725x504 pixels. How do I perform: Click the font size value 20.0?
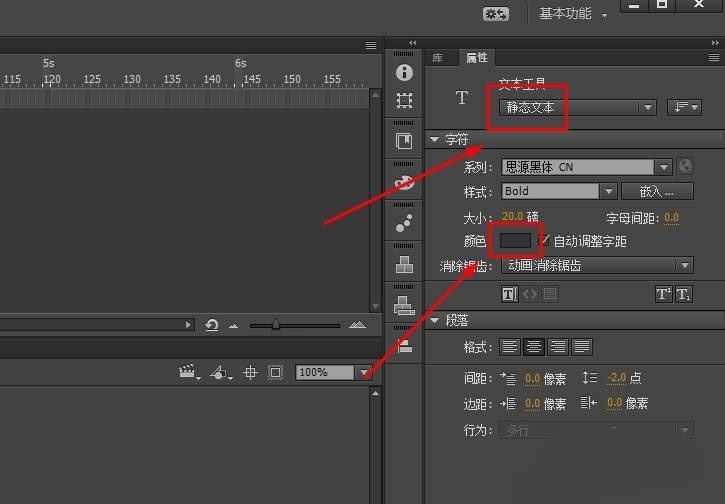tap(512, 216)
